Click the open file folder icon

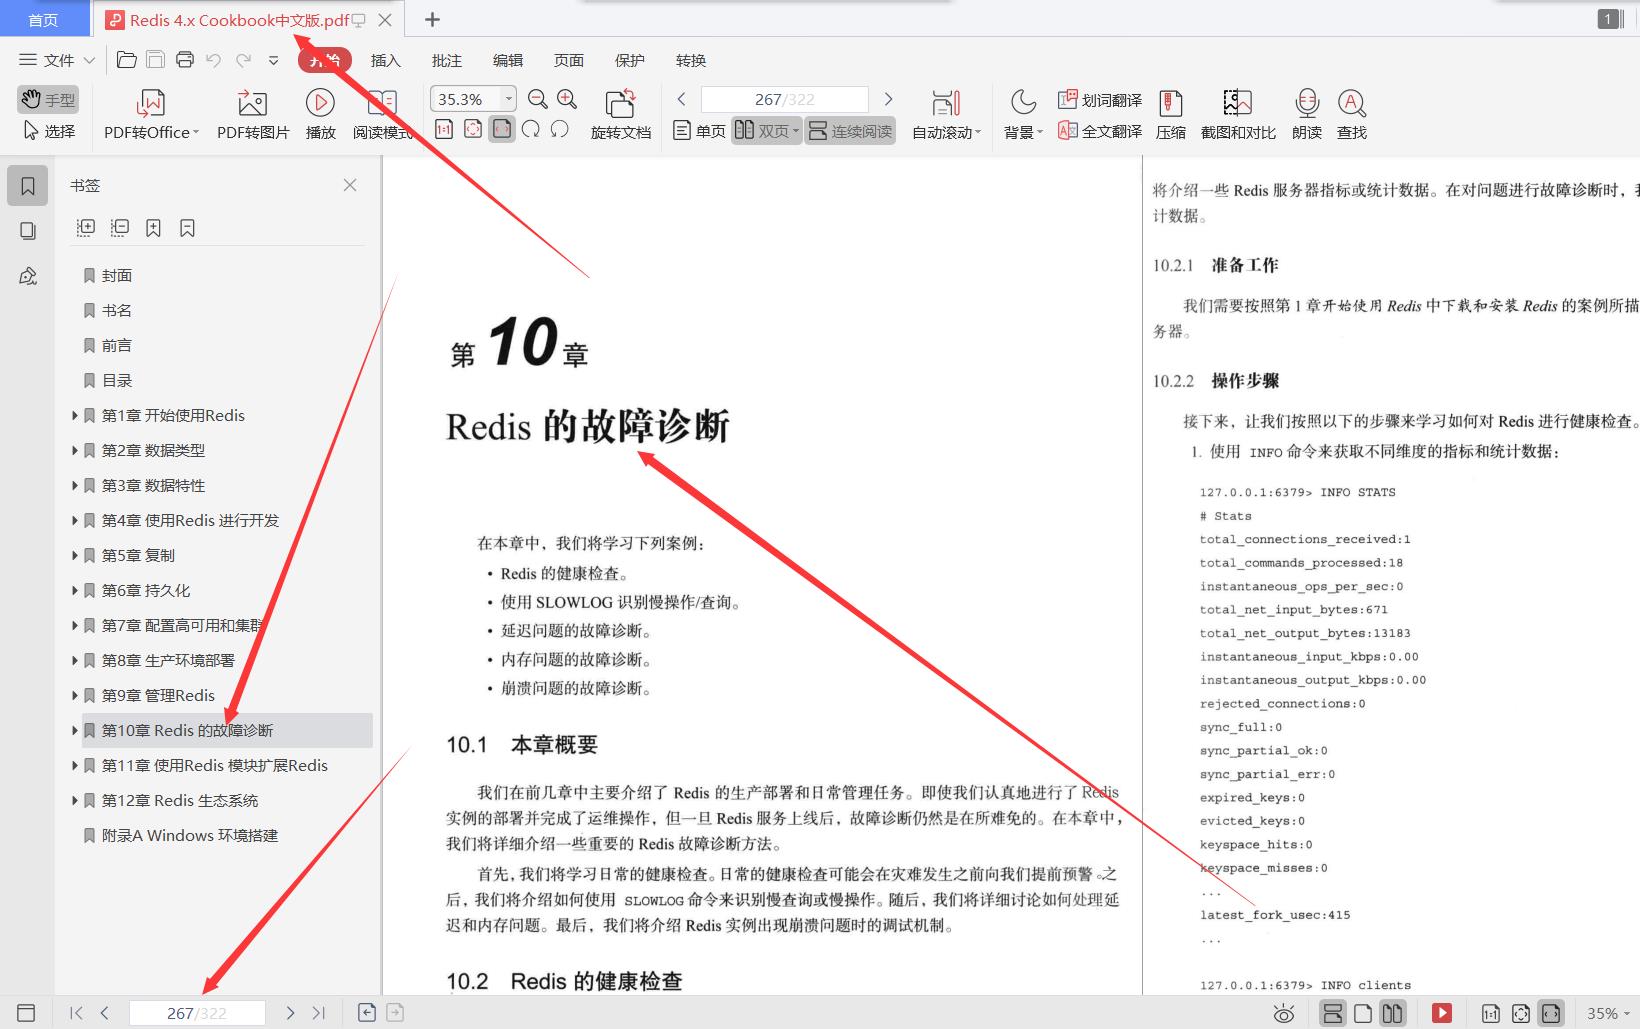(127, 60)
